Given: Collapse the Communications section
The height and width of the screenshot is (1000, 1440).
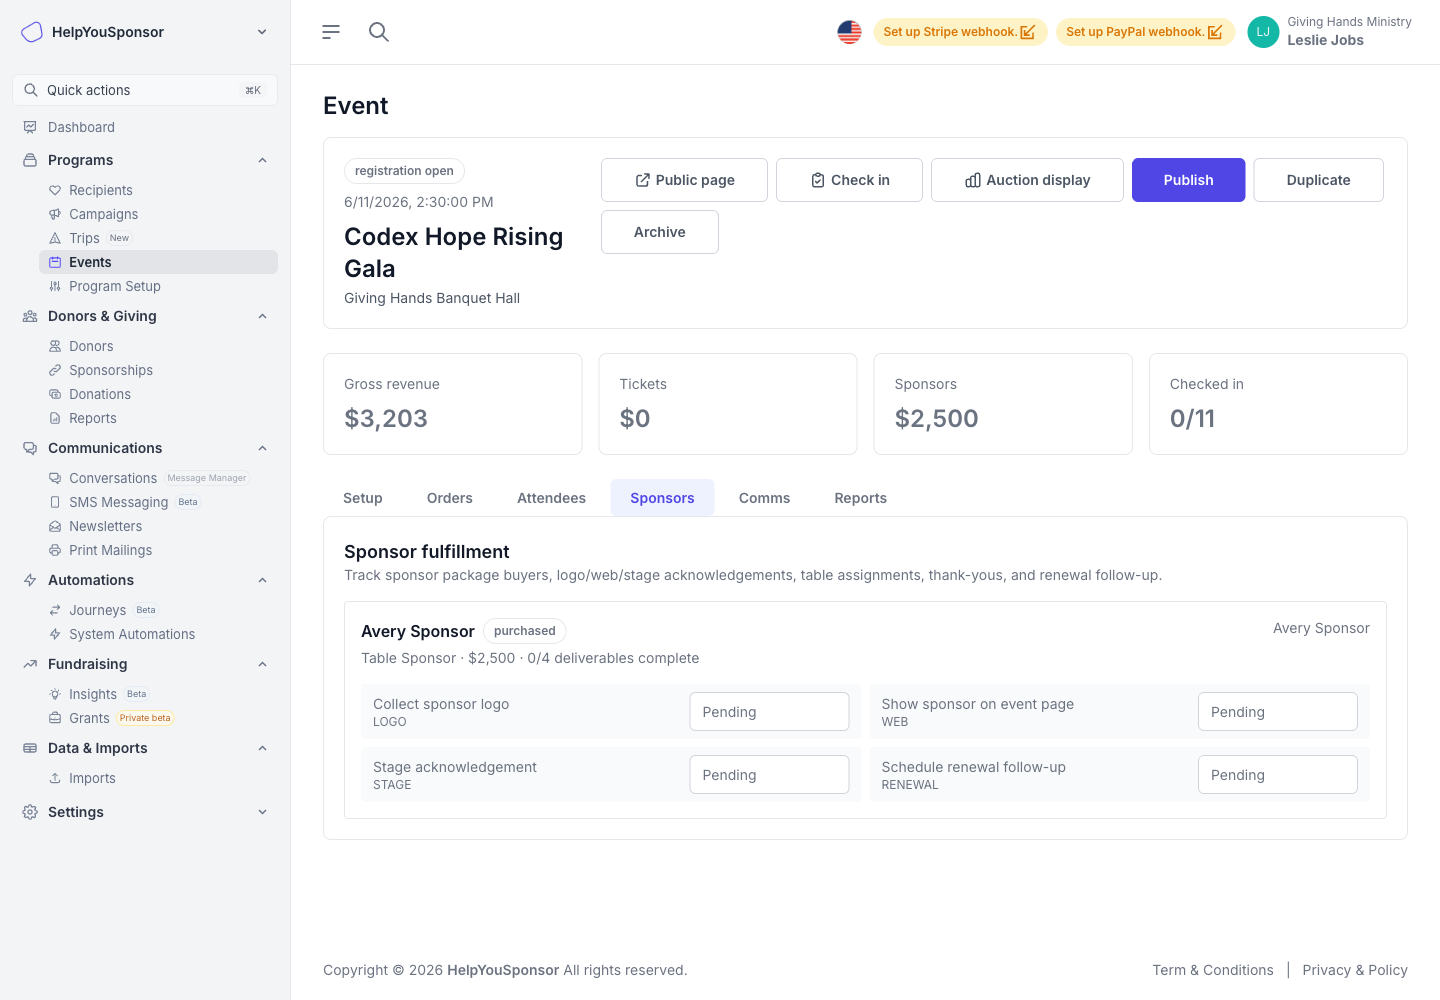Looking at the screenshot, I should point(262,448).
